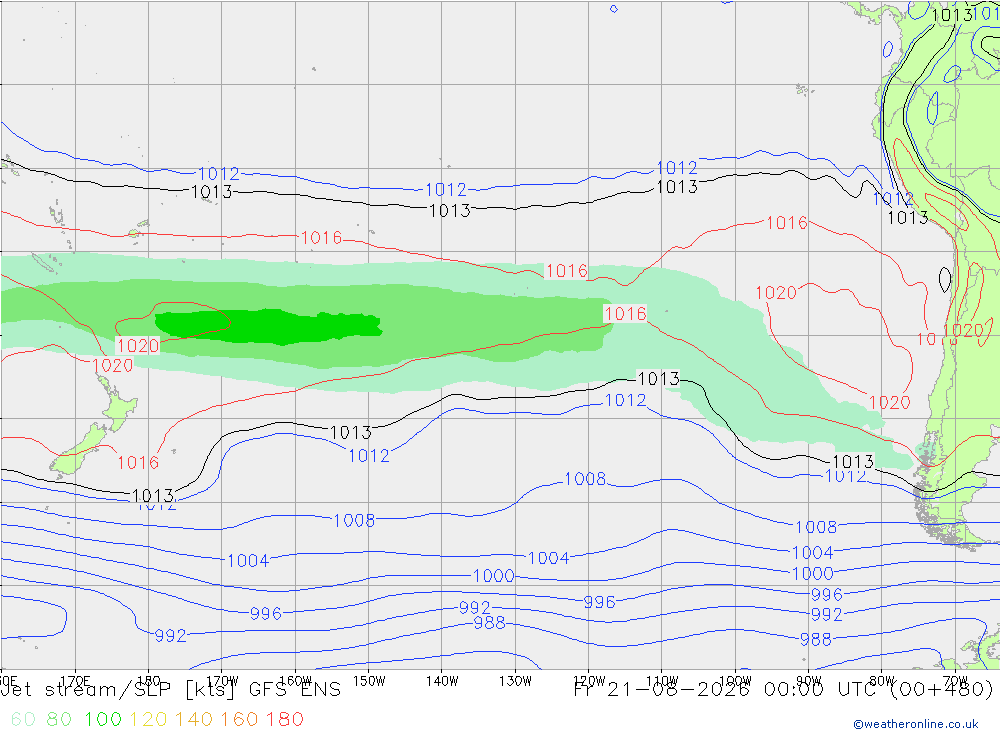Click the 140W longitude label
This screenshot has height=733, width=1000.
click(442, 681)
